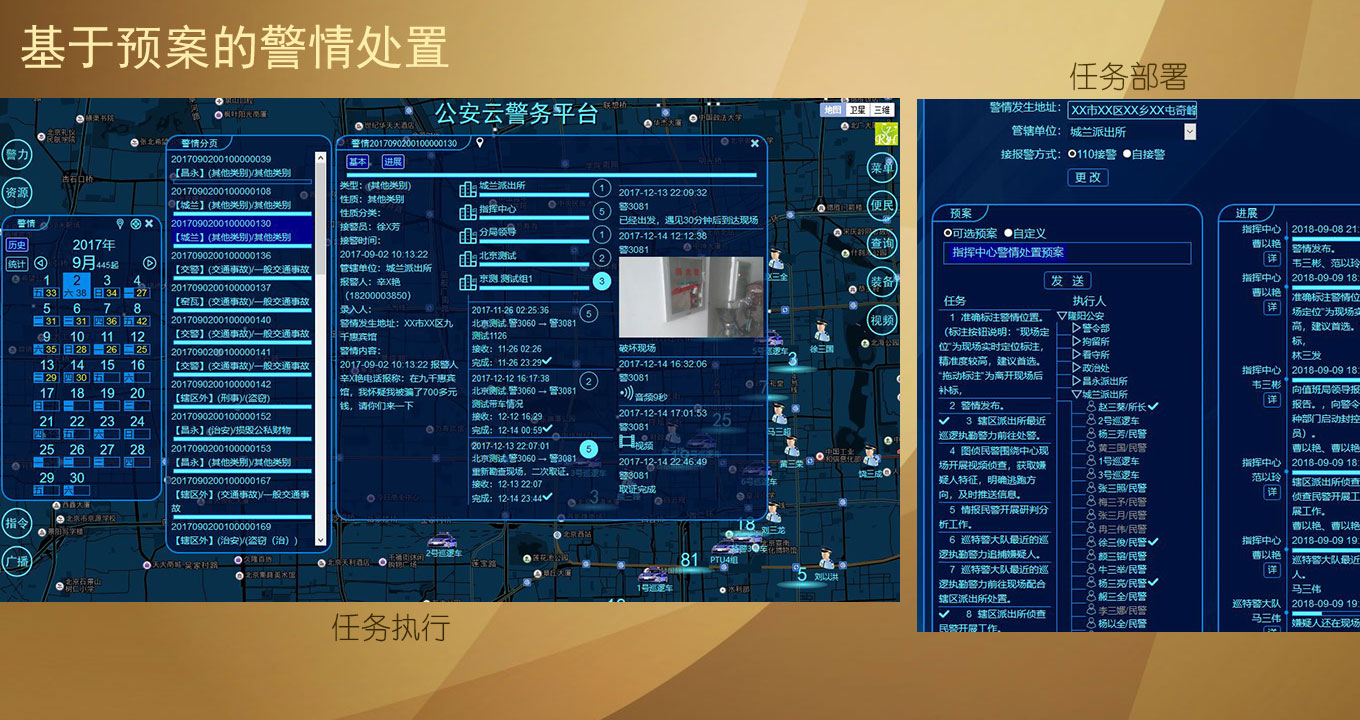Expand the 拘留所 tree node
Screen dimensions: 1360x720
tap(1076, 341)
